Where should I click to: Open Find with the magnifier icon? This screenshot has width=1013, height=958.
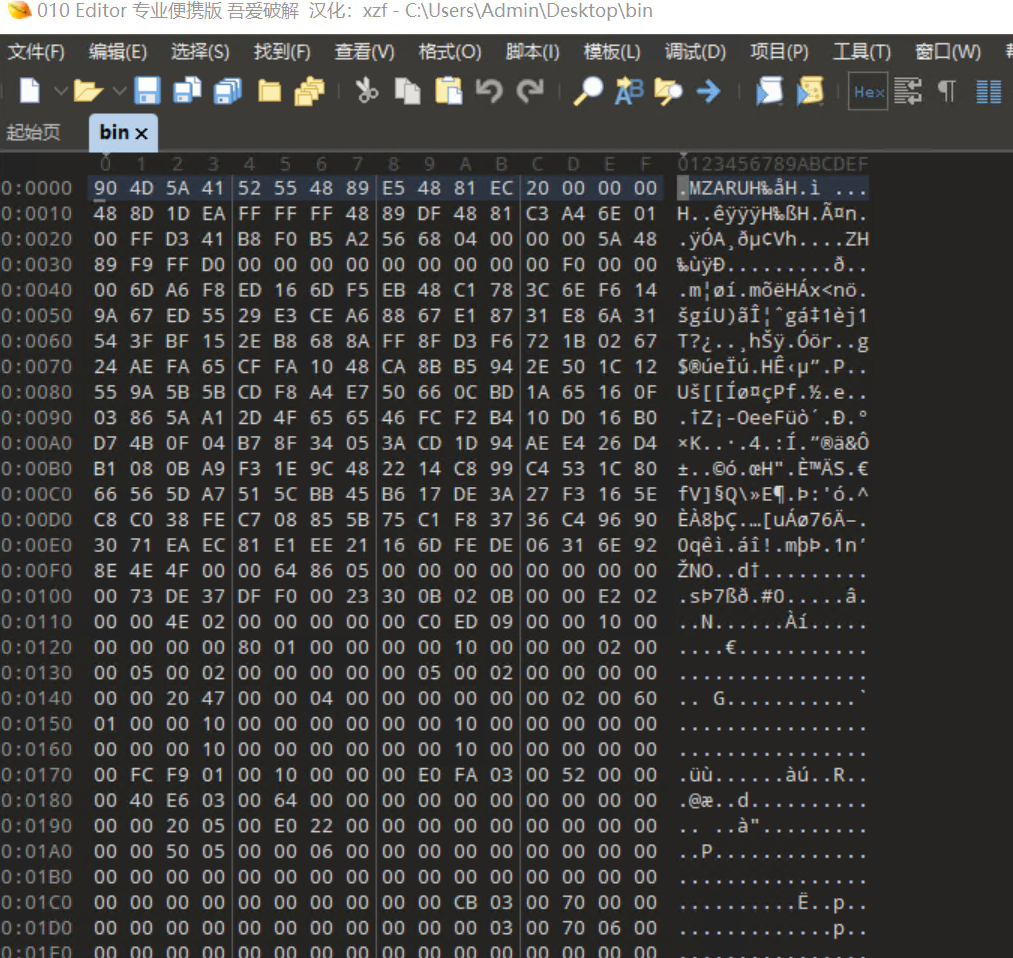587,91
